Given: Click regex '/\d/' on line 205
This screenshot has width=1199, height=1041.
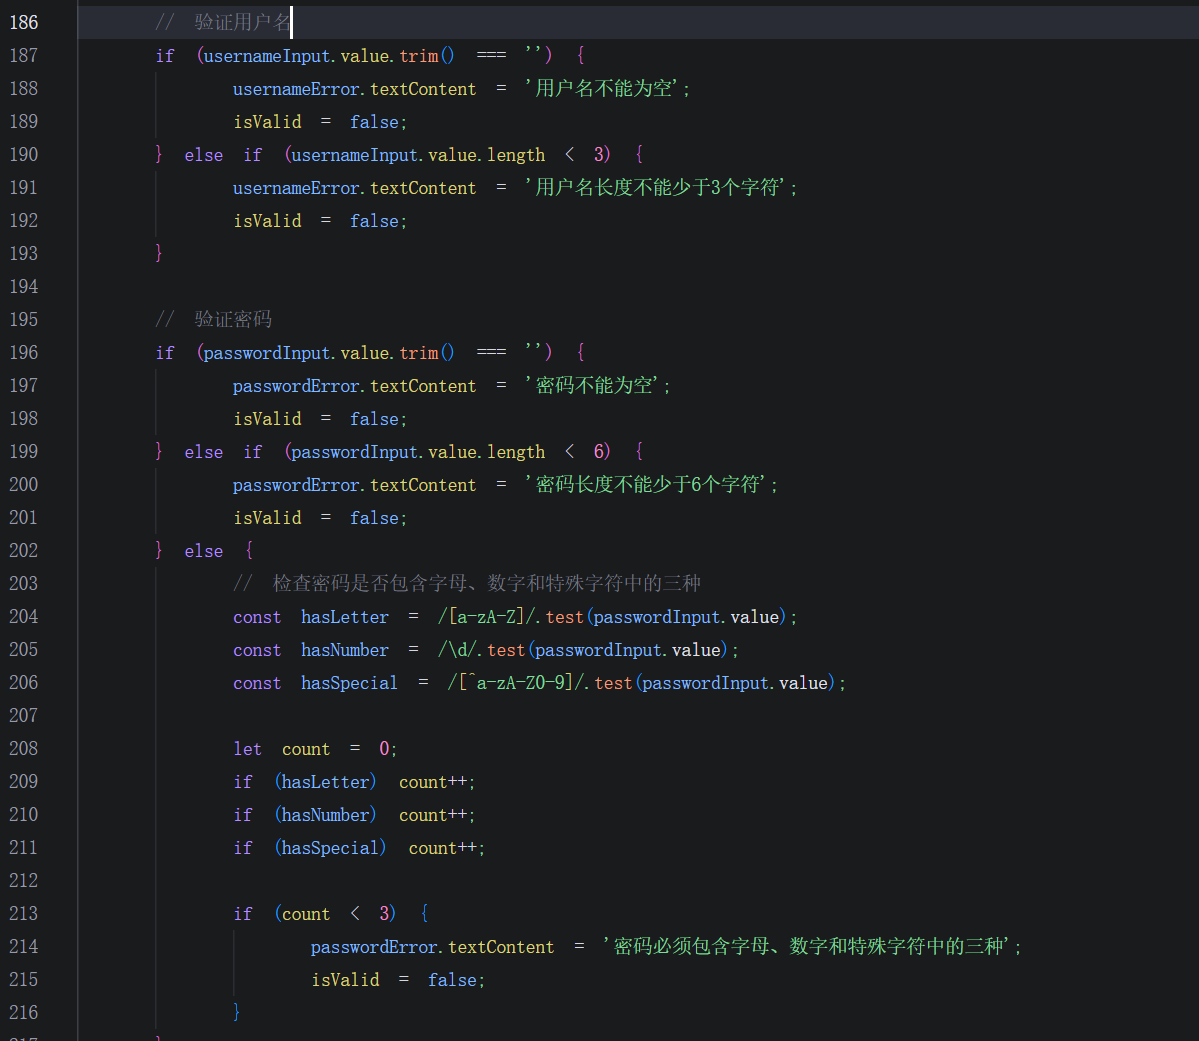Looking at the screenshot, I should coord(457,650).
